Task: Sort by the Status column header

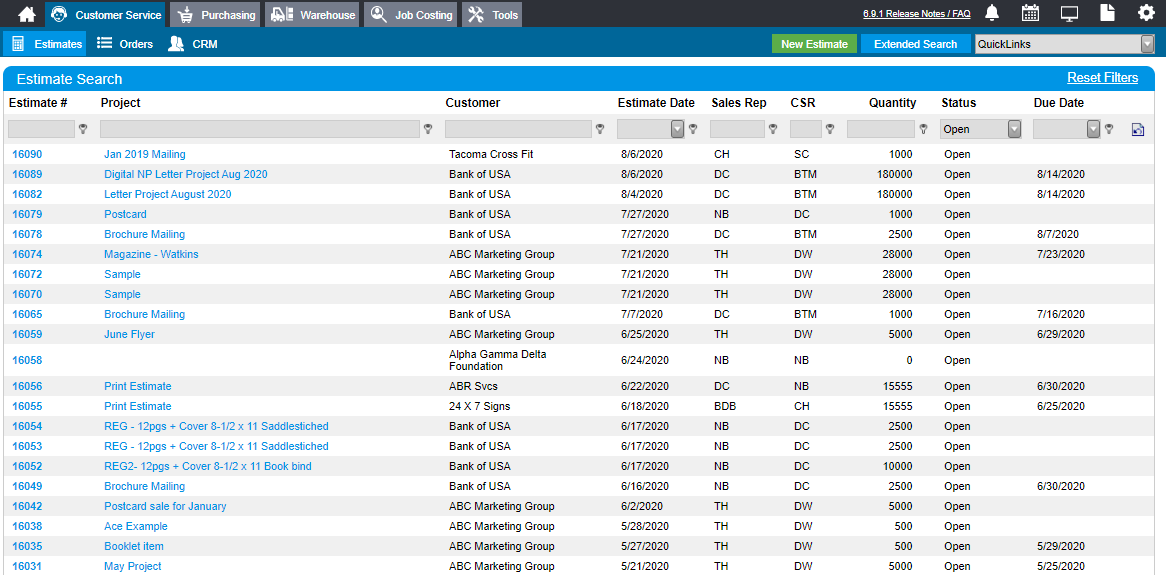Action: pos(959,103)
